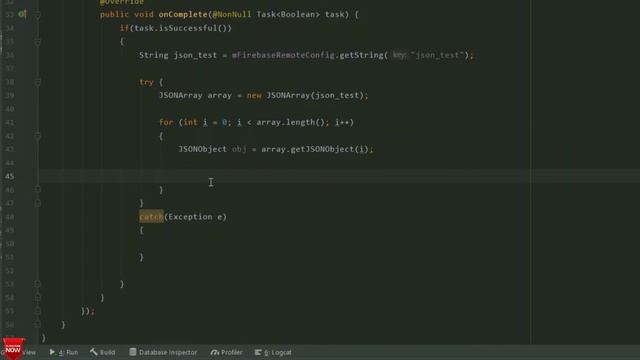Viewport: 640px width, 360px height.
Task: Open the Run tool window tab
Action: (x=64, y=352)
